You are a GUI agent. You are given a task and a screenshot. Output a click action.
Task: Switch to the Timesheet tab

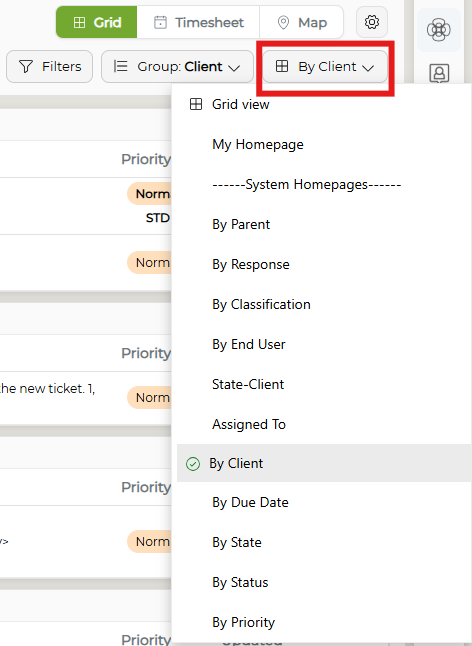click(x=198, y=22)
